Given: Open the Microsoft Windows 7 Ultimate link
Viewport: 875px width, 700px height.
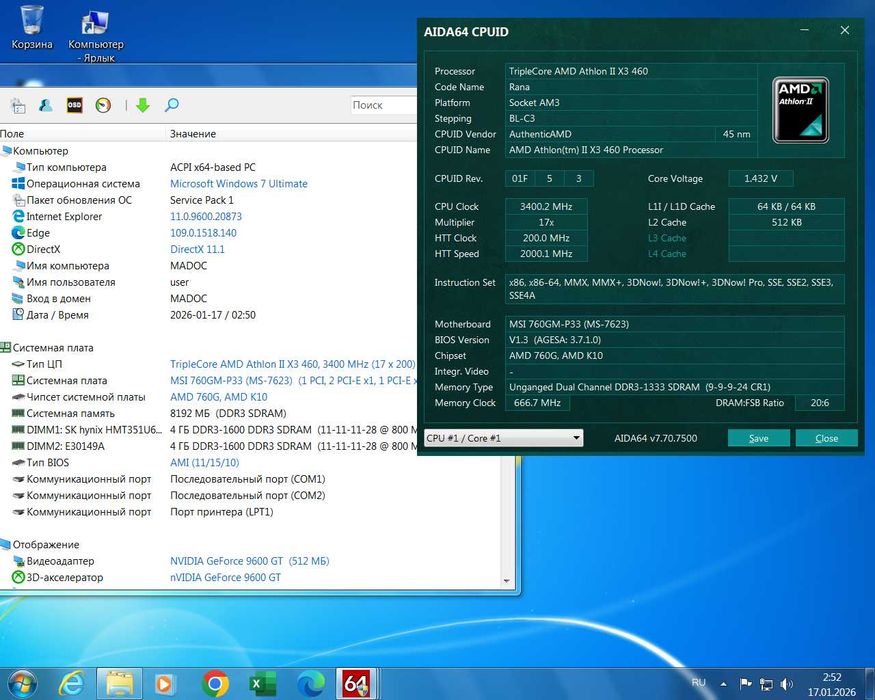Looking at the screenshot, I should pos(239,184).
